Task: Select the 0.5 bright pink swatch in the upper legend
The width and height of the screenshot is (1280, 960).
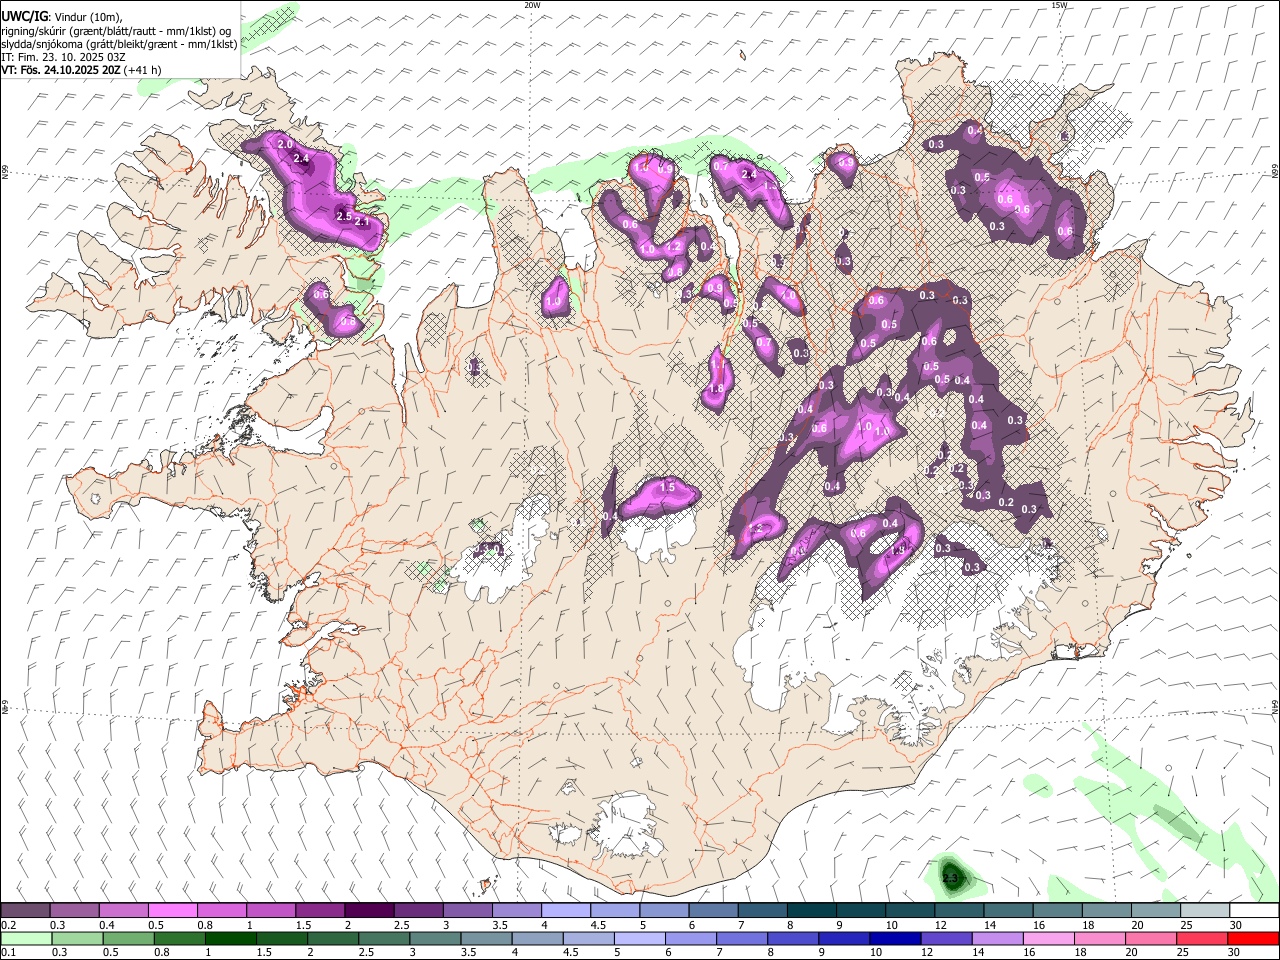Action: pos(172,911)
